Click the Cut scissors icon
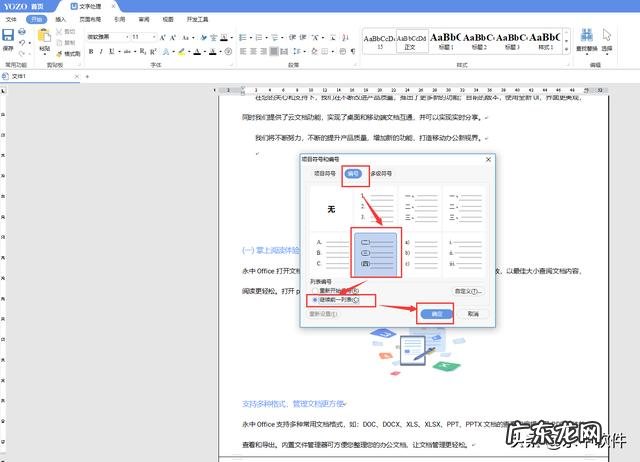Viewport: 640px width, 462px height. click(x=59, y=32)
